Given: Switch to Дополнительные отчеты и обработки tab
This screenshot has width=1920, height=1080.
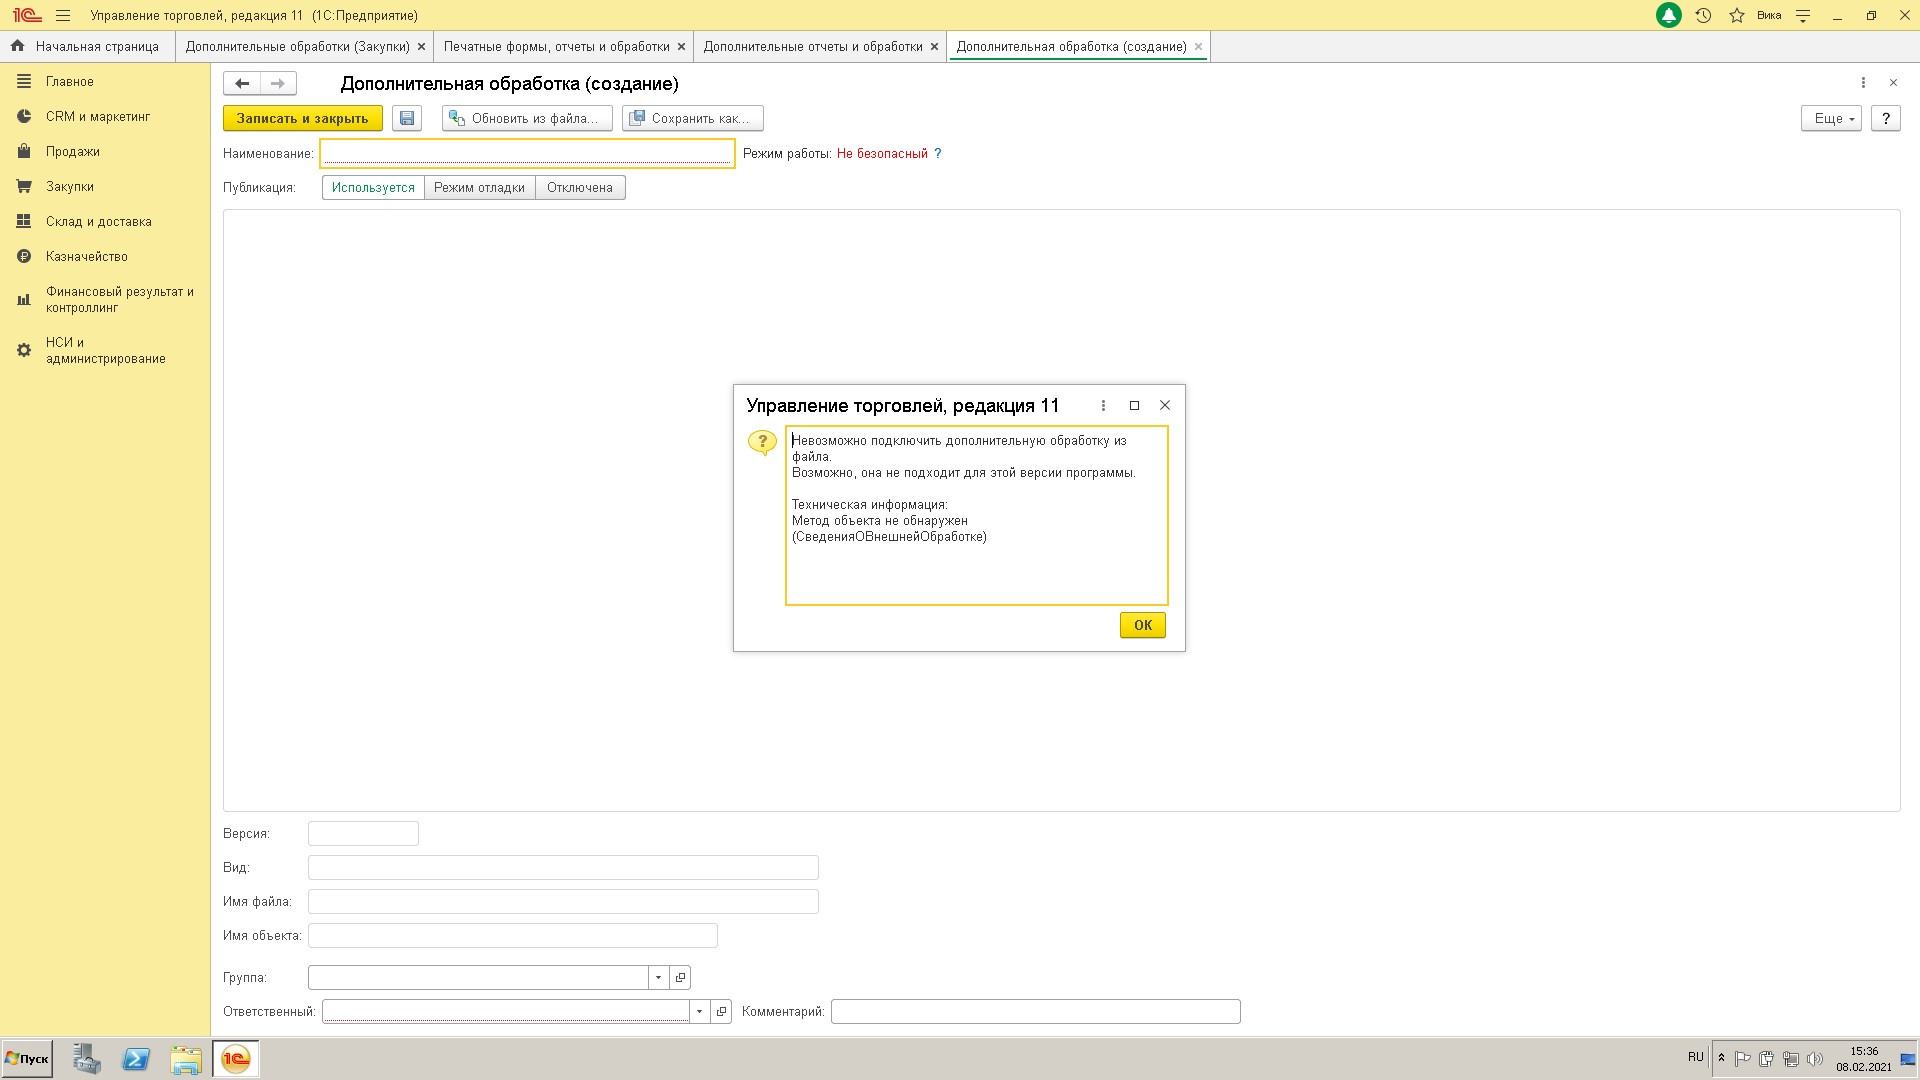Looking at the screenshot, I should coord(812,46).
